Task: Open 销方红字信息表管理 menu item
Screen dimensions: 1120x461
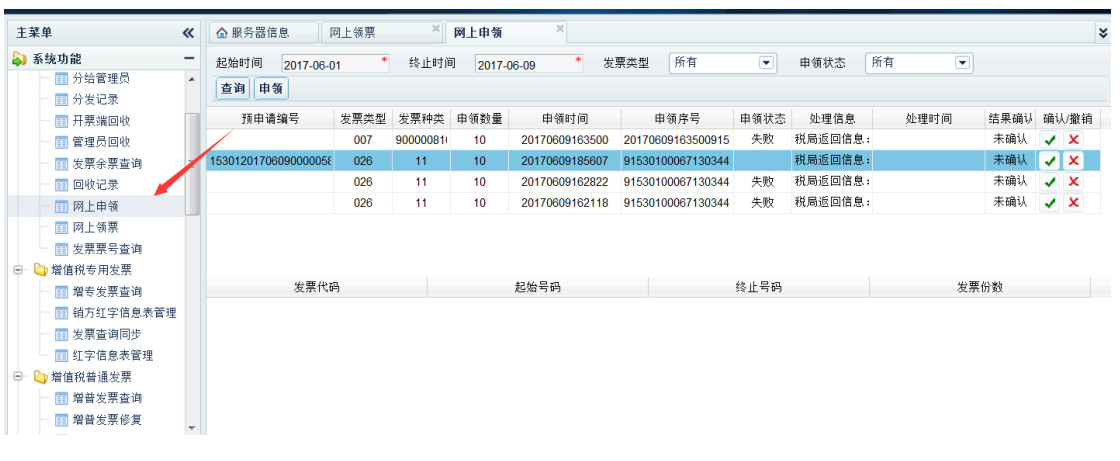Action: 124,312
